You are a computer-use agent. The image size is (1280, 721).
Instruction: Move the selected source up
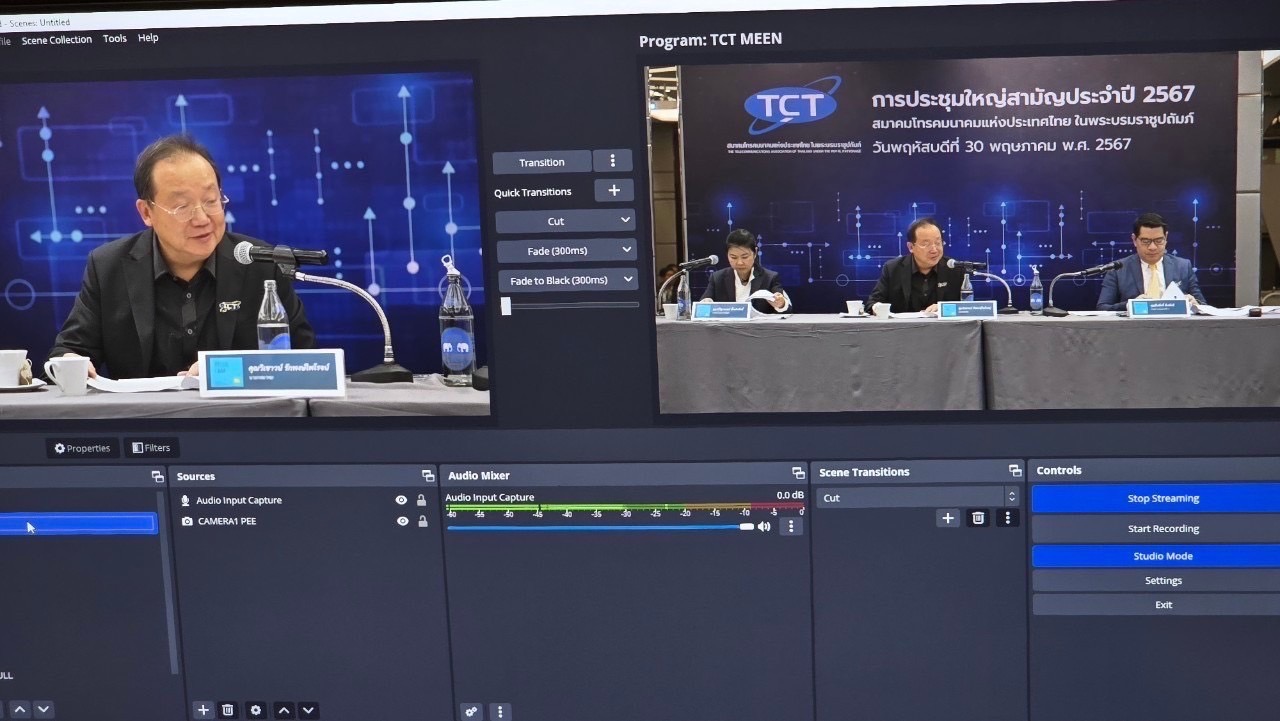[x=284, y=710]
